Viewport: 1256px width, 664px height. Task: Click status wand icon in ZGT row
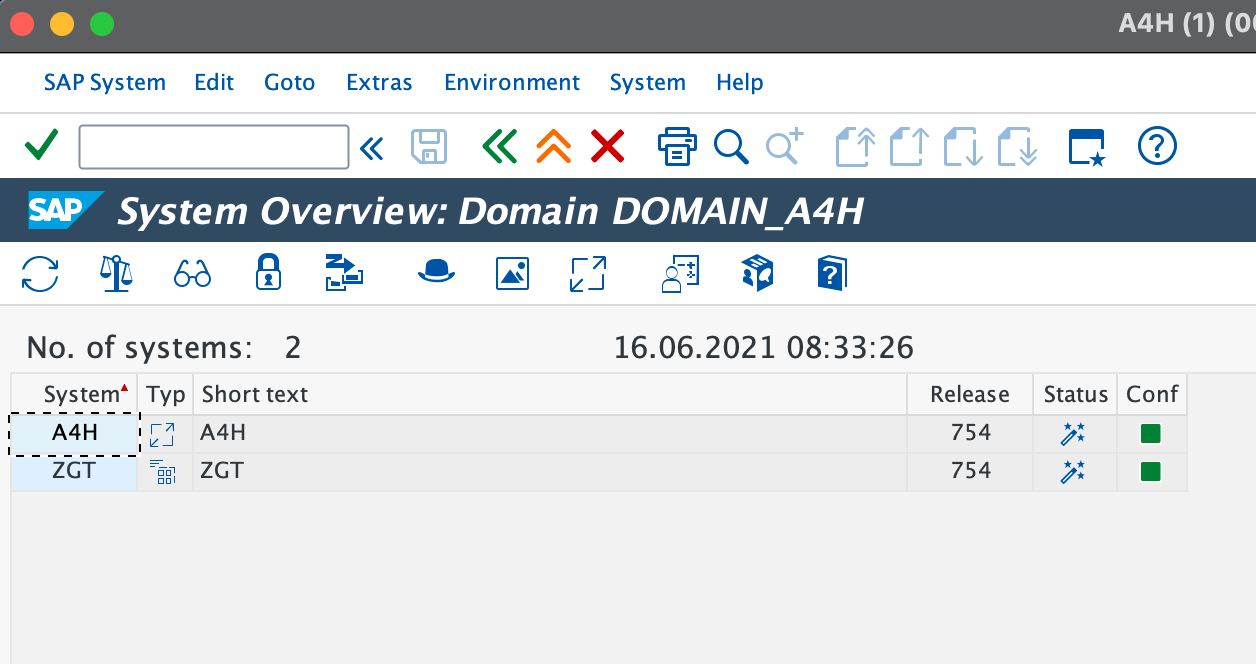[1073, 472]
